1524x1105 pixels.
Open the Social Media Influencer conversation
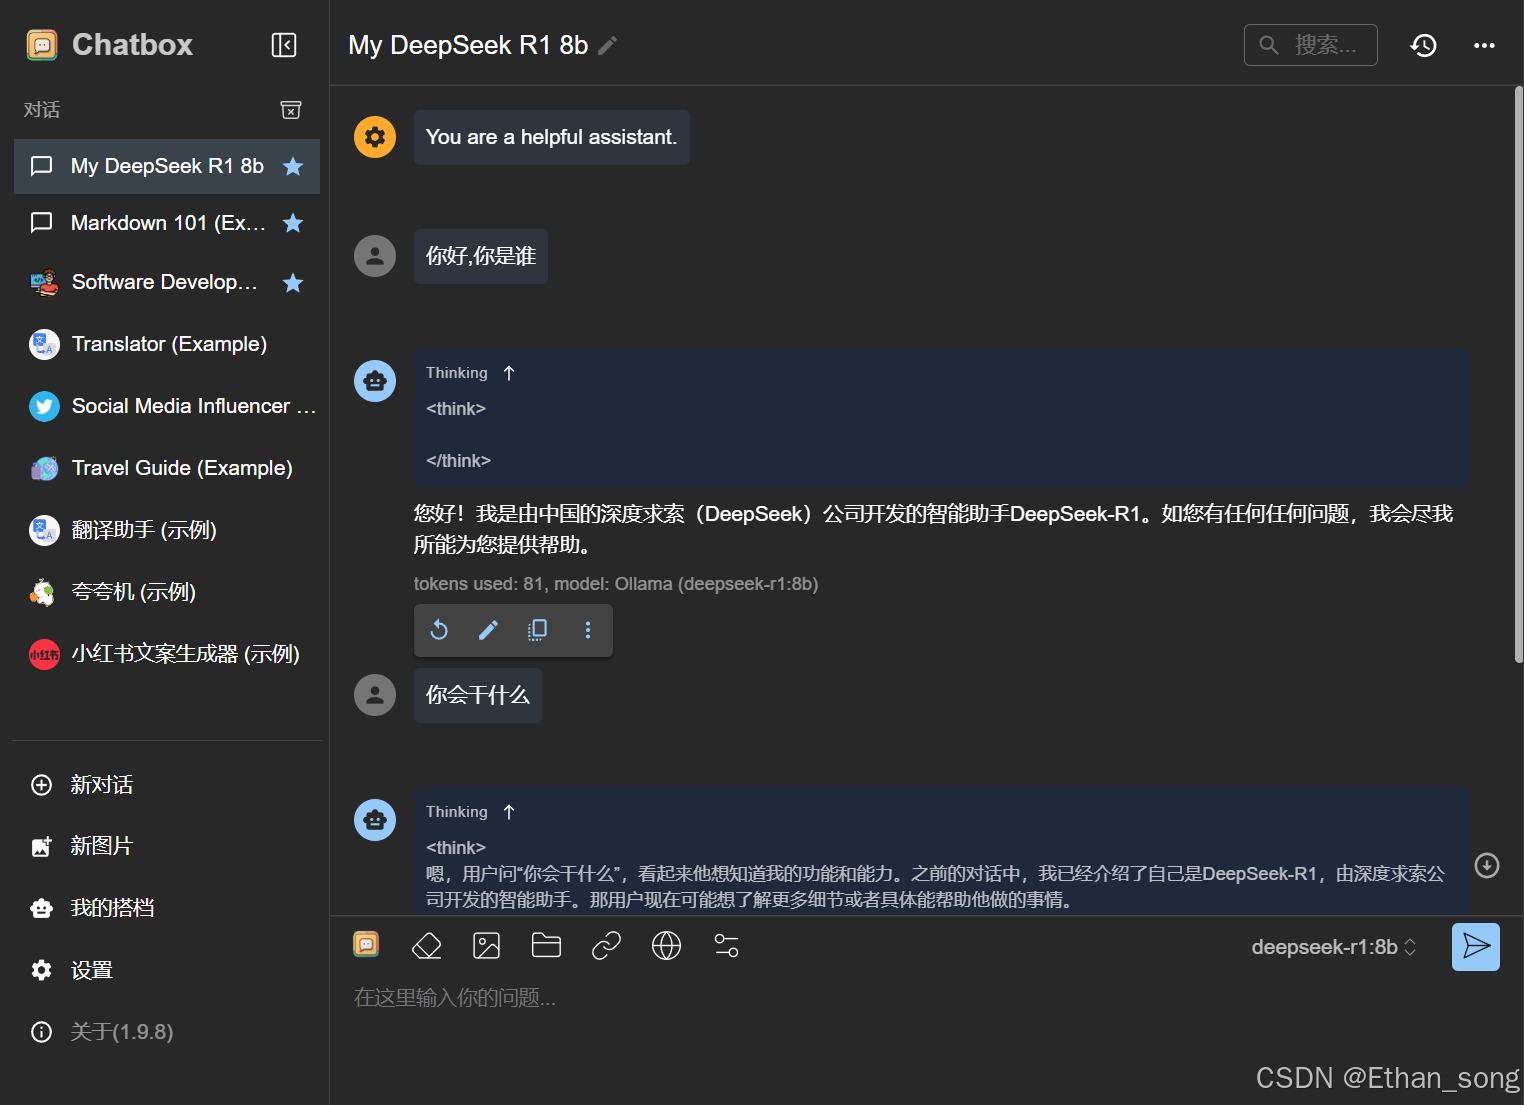click(167, 406)
